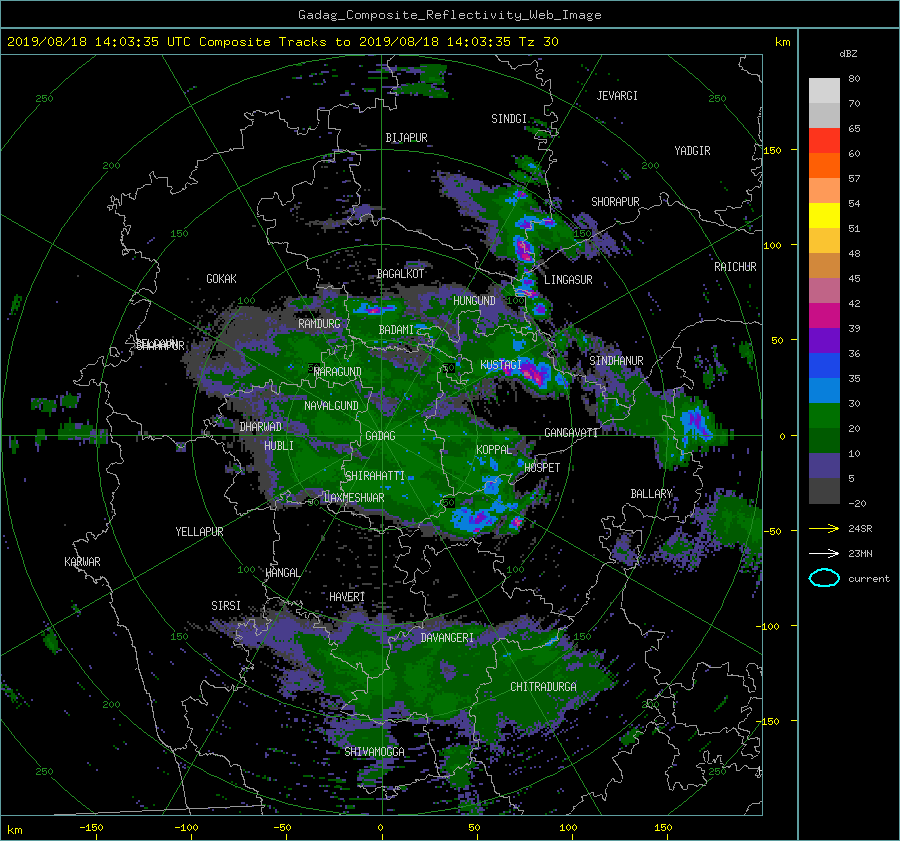This screenshot has width=900, height=841.
Task: Click the Gadag Composite Reflectivity title
Action: pos(449,15)
